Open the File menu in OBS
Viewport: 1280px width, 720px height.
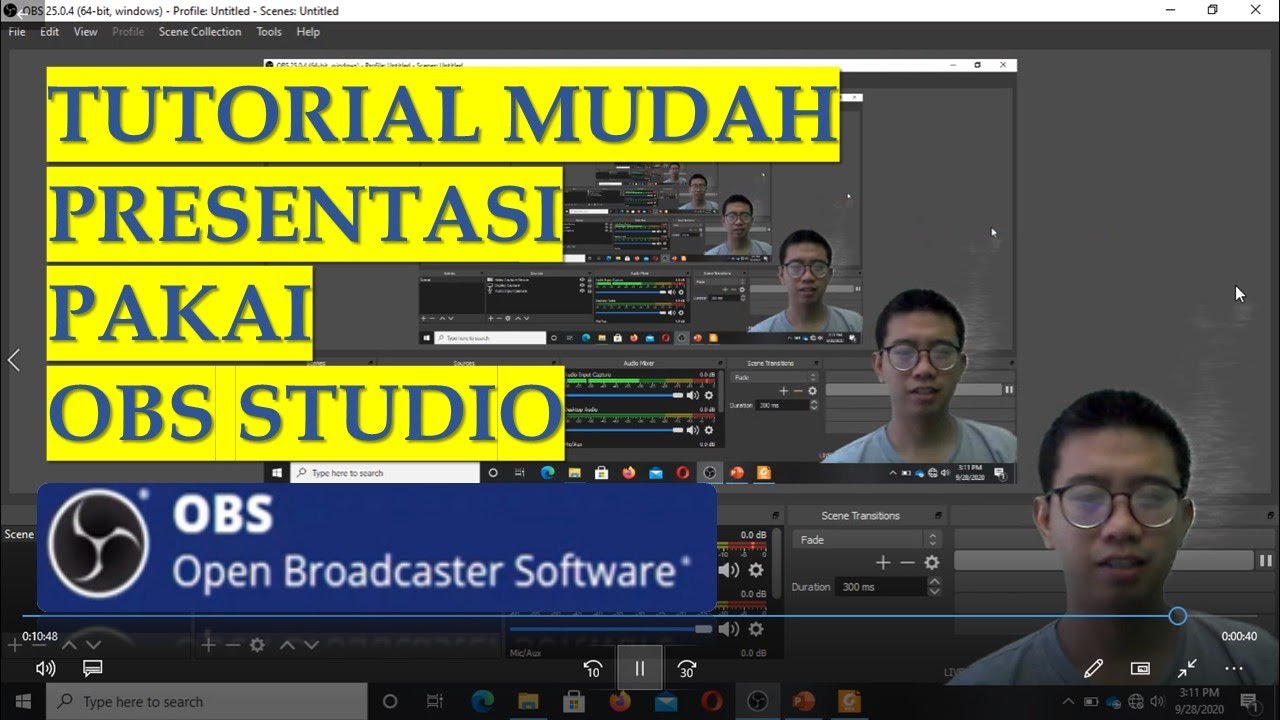(x=17, y=32)
